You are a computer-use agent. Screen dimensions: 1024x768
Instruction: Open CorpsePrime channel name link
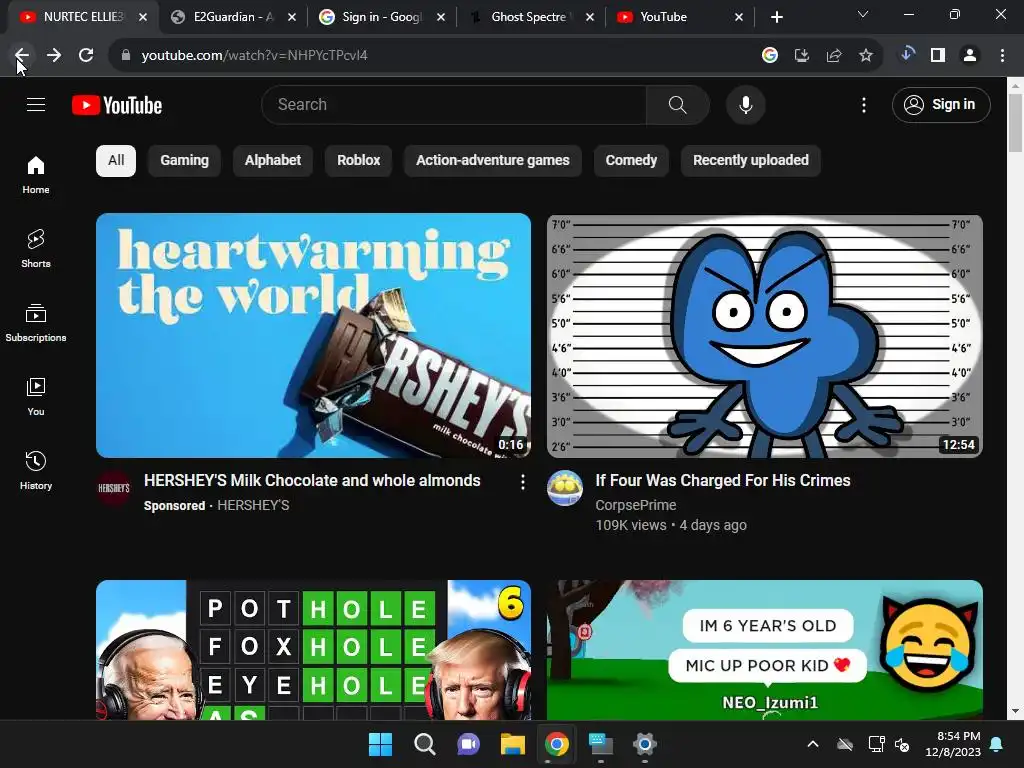(x=635, y=505)
